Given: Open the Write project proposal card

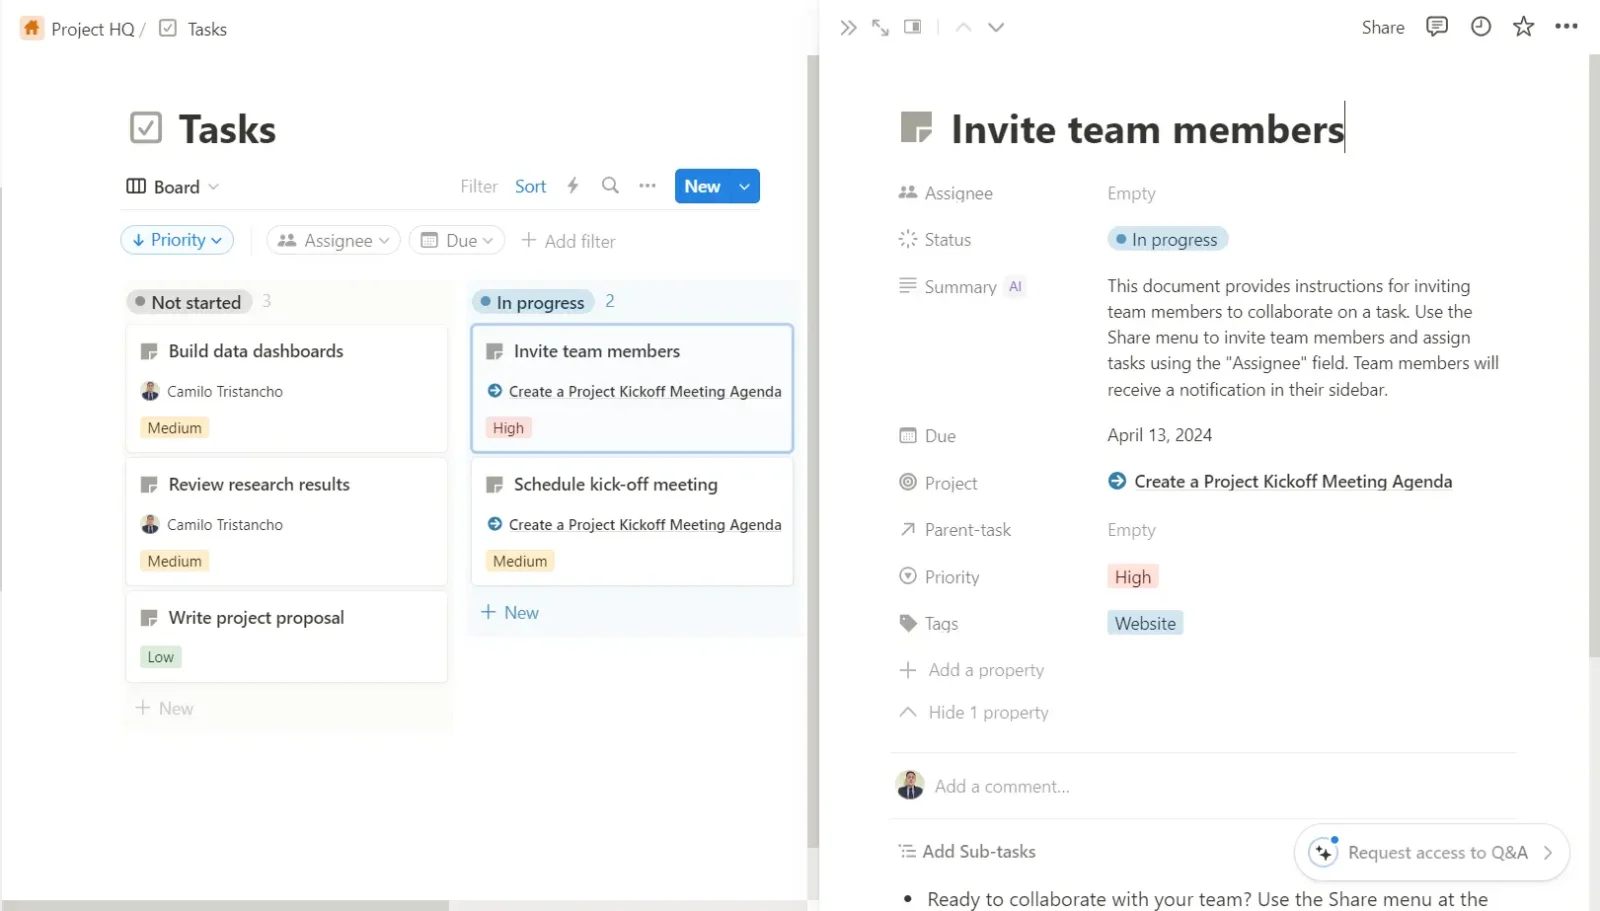Looking at the screenshot, I should pyautogui.click(x=287, y=637).
